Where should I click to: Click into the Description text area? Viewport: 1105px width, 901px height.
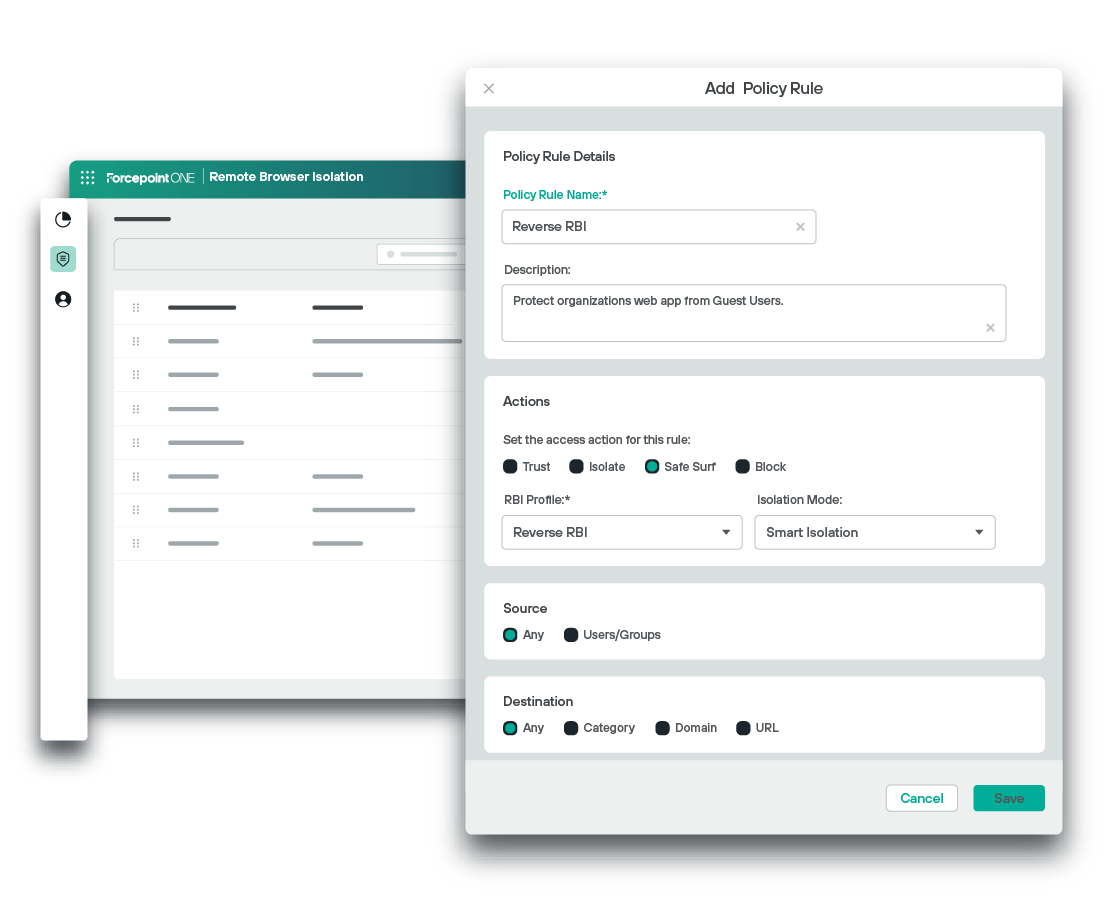(753, 313)
